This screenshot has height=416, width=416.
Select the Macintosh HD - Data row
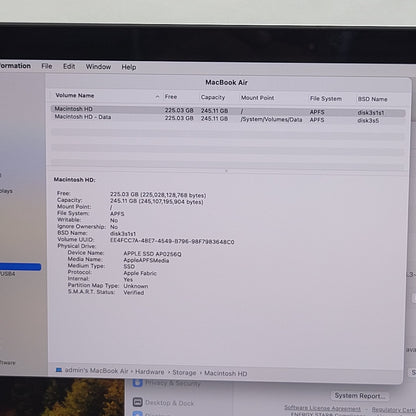tap(228, 118)
